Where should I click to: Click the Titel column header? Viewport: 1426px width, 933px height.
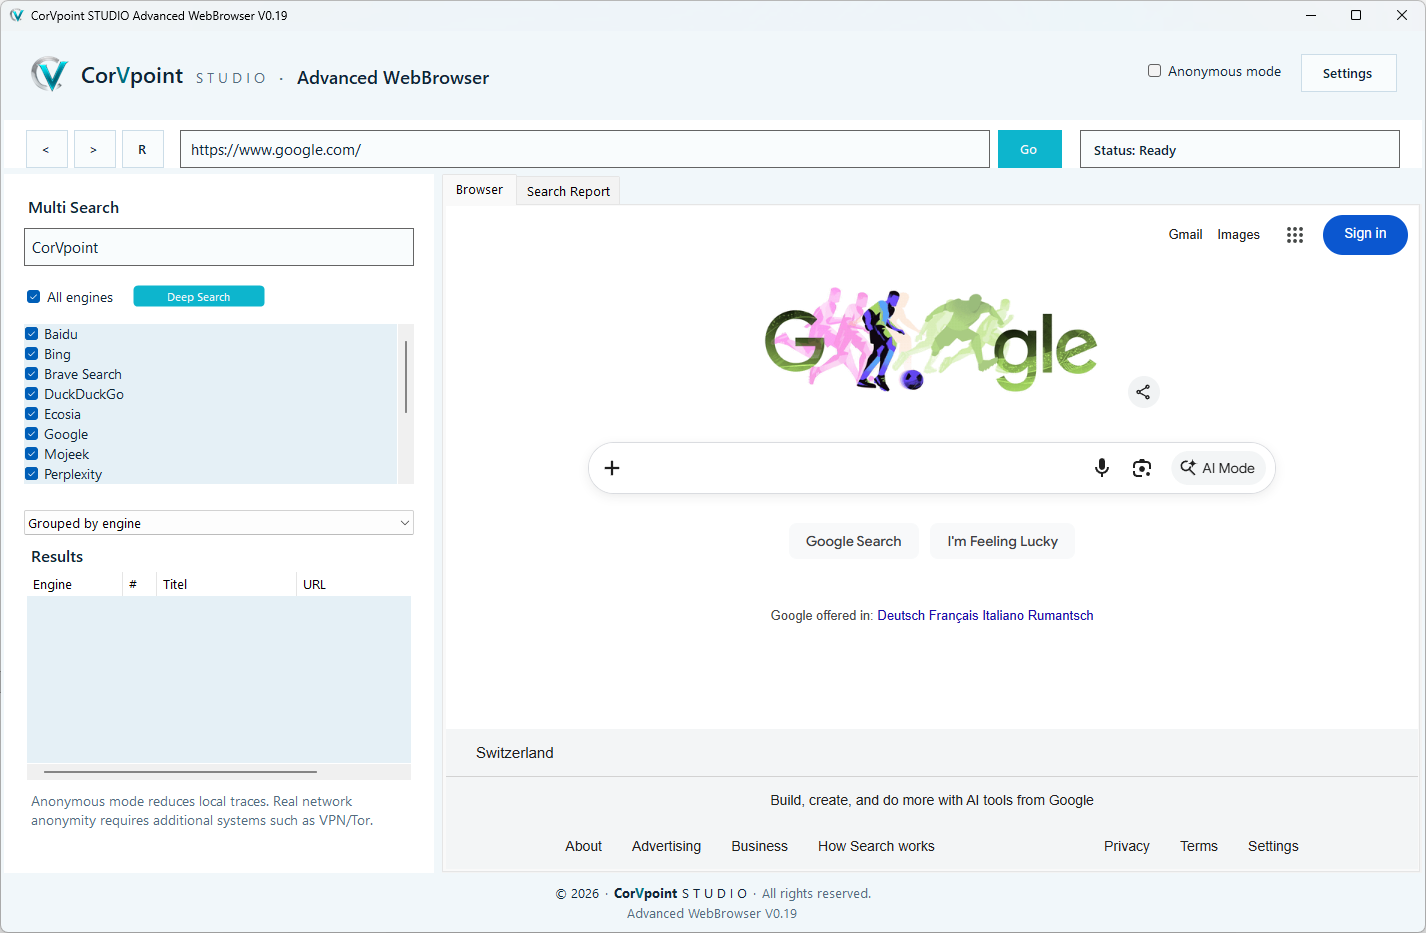tap(226, 585)
